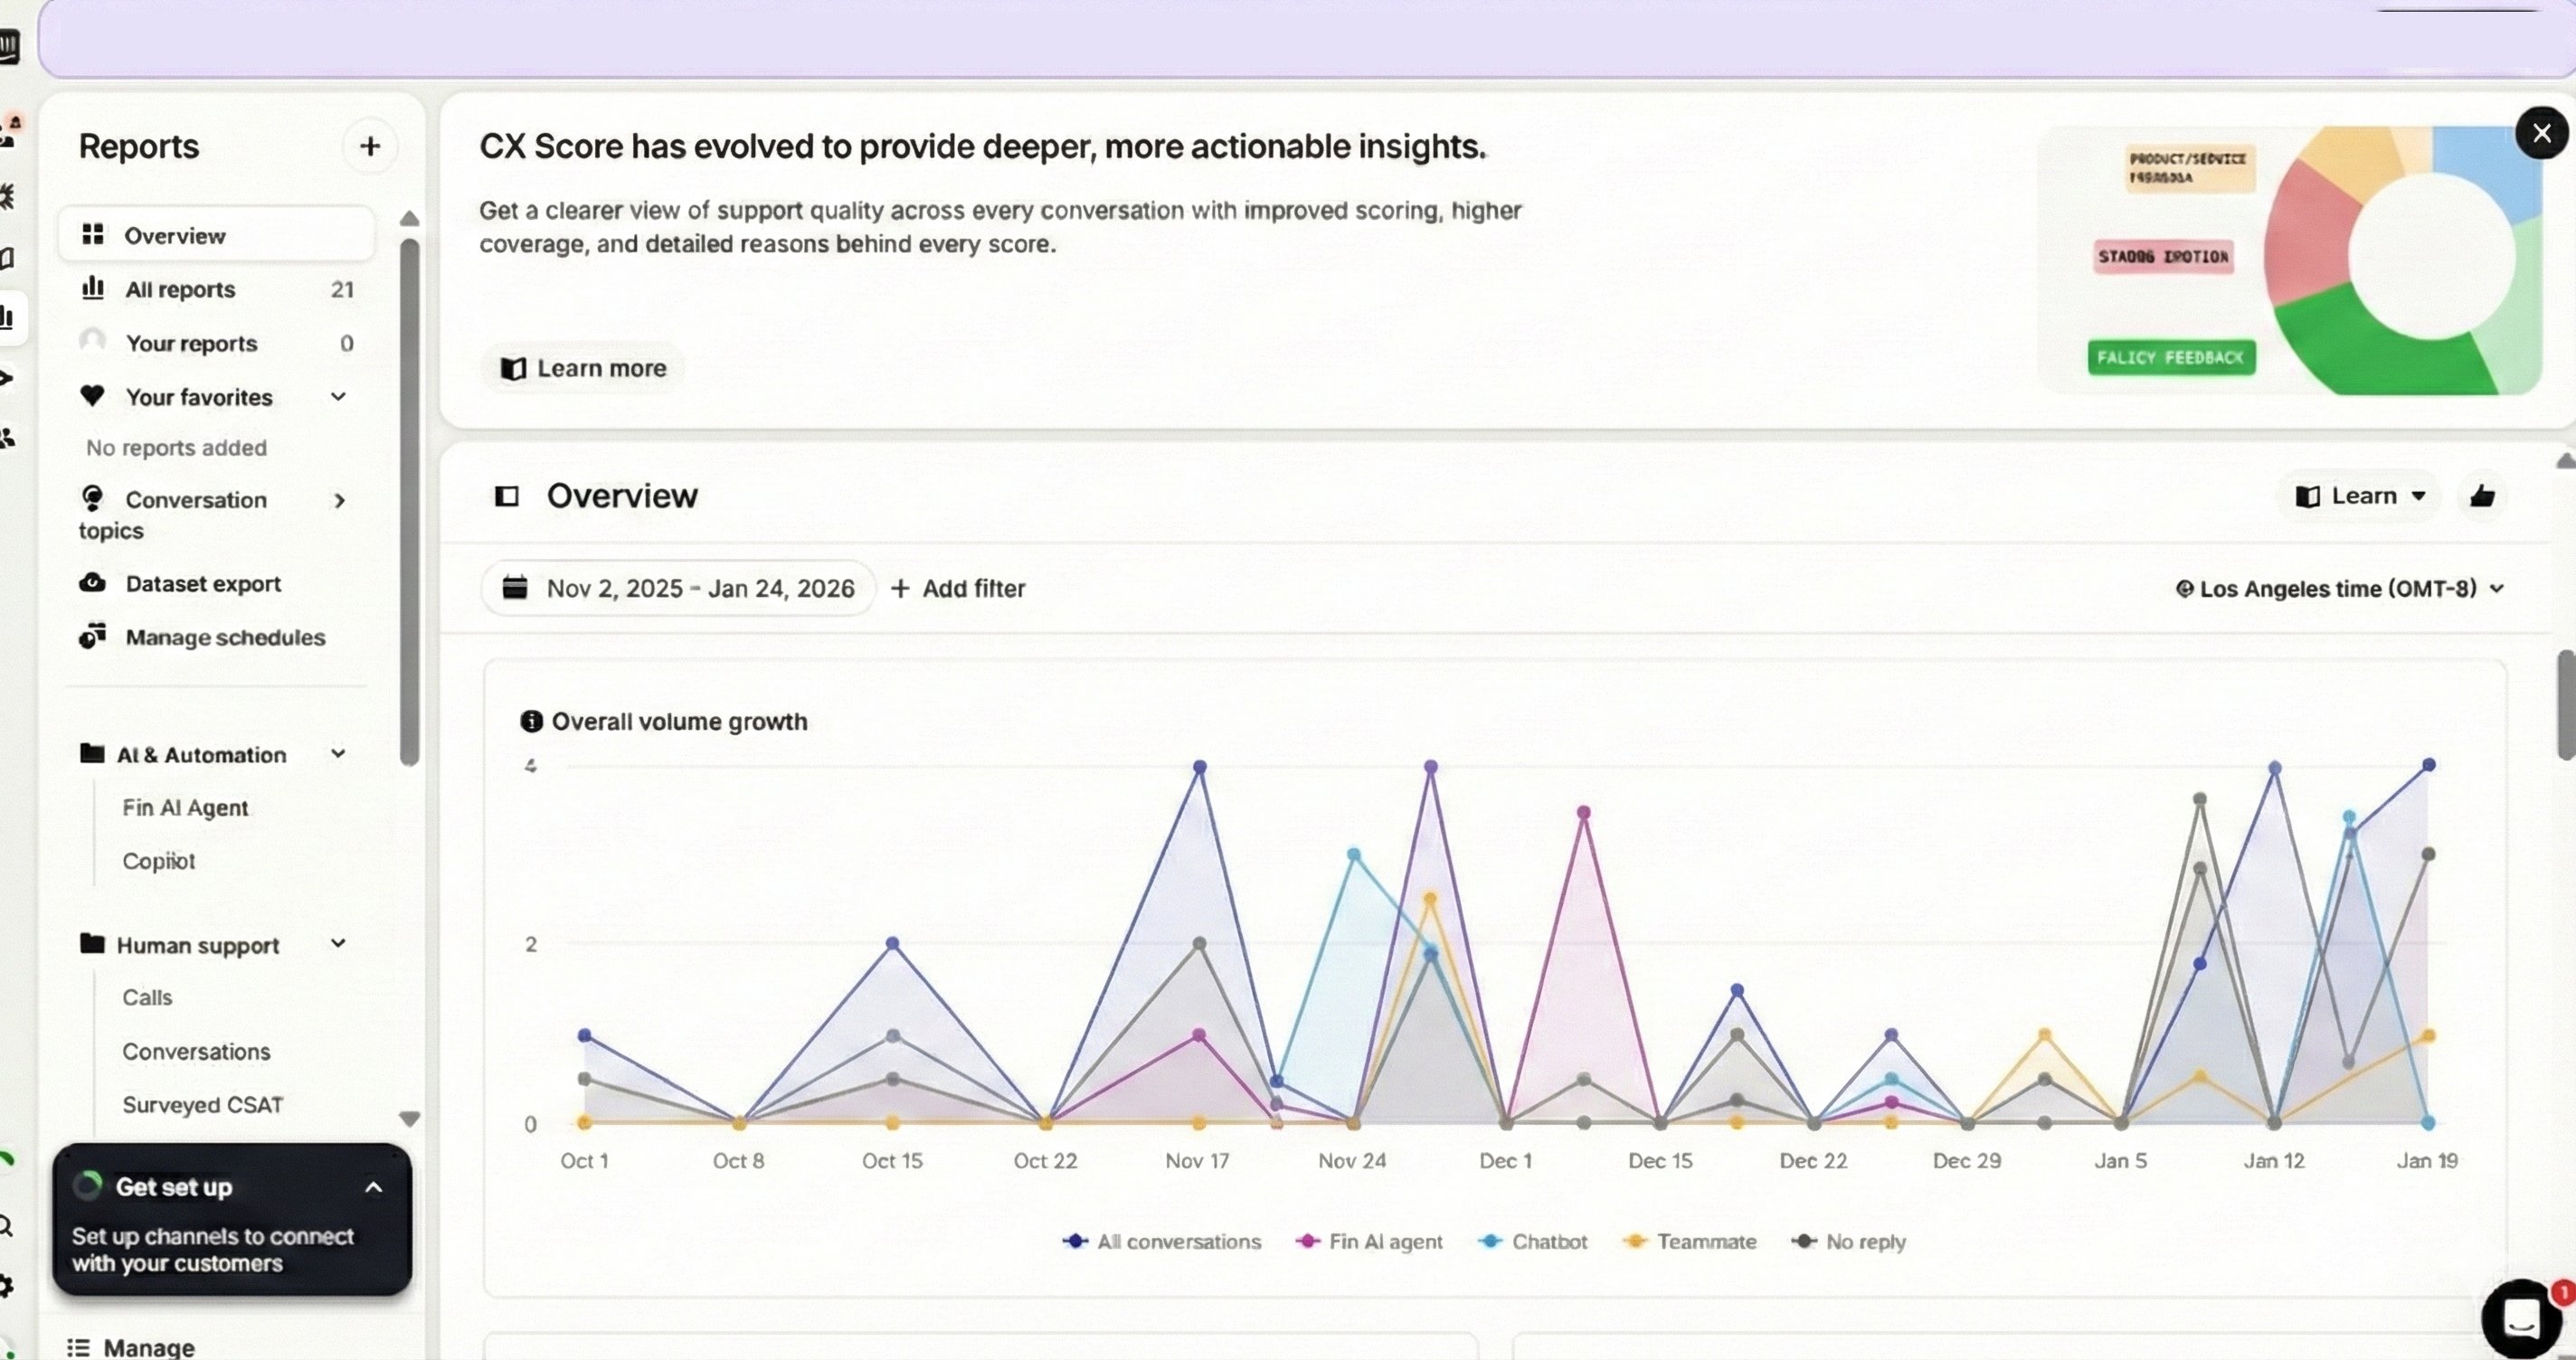Click the info icon for Overall volume growth
This screenshot has width=2576, height=1360.
tap(531, 721)
